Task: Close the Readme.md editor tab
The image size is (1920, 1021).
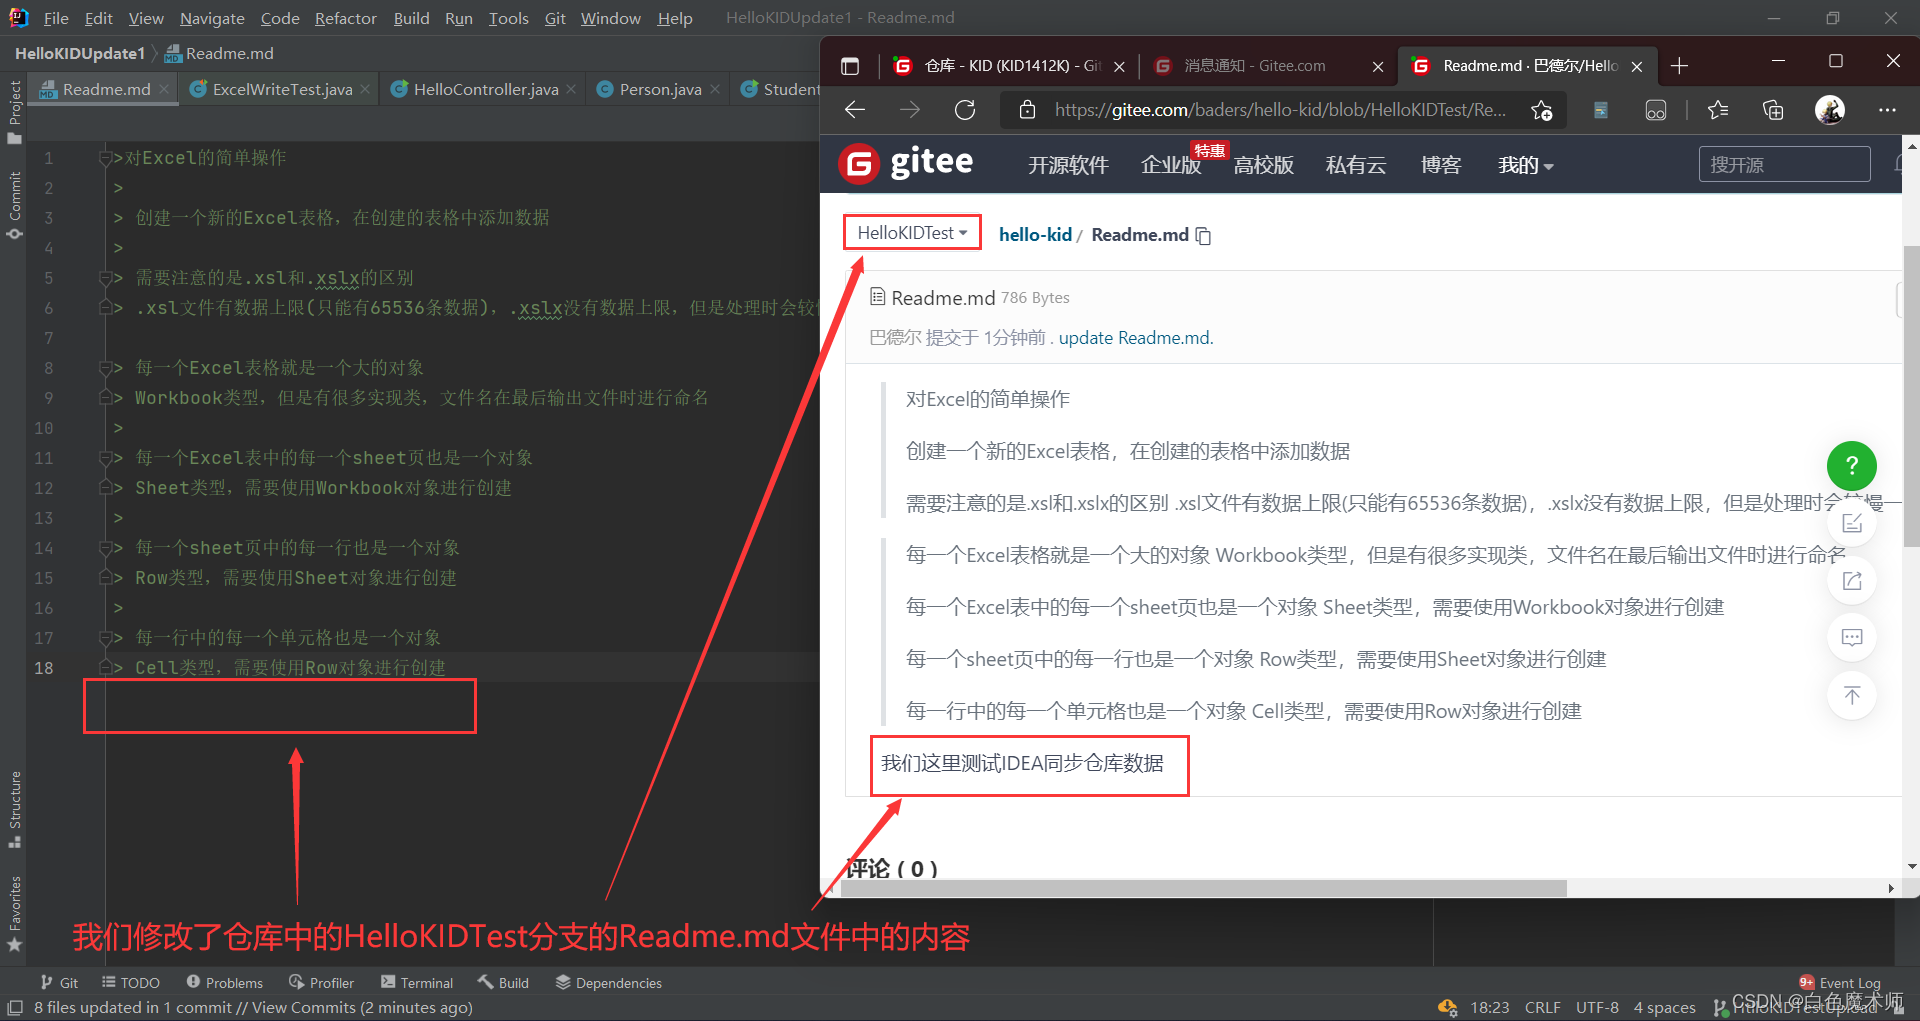Action: [x=164, y=89]
